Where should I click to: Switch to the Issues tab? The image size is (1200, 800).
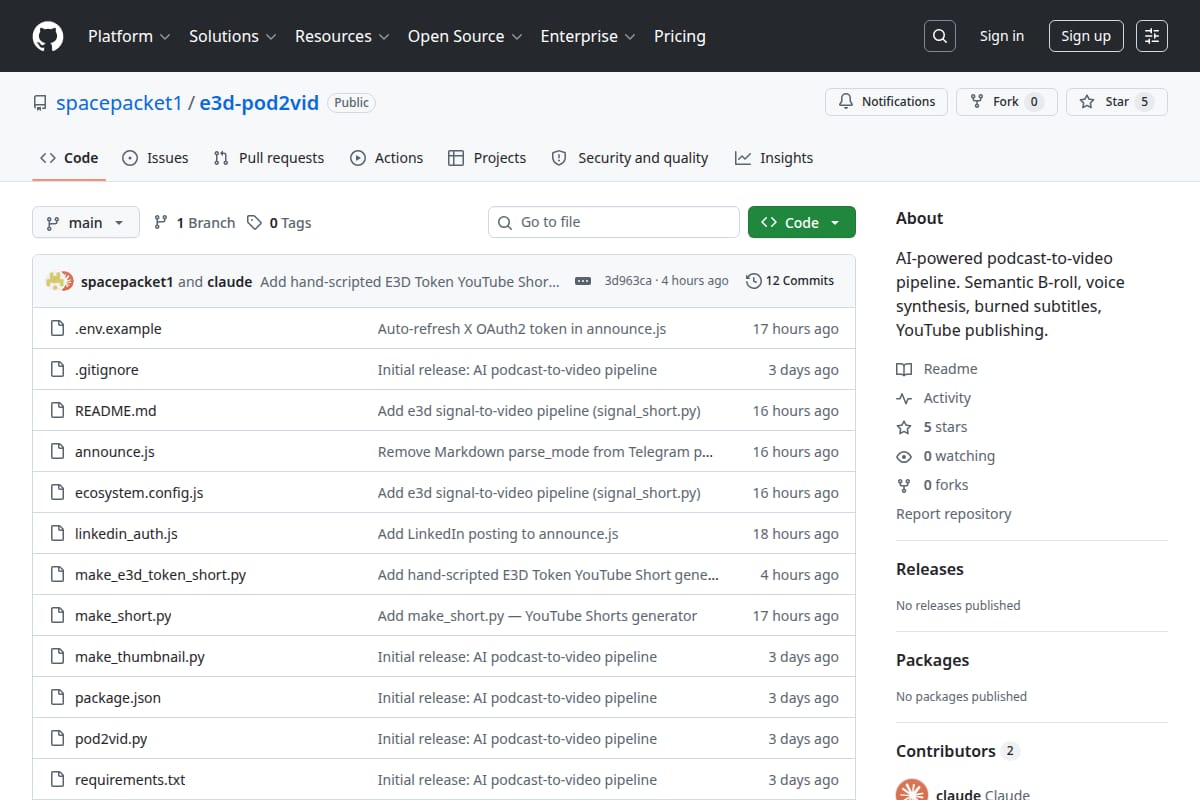click(155, 158)
